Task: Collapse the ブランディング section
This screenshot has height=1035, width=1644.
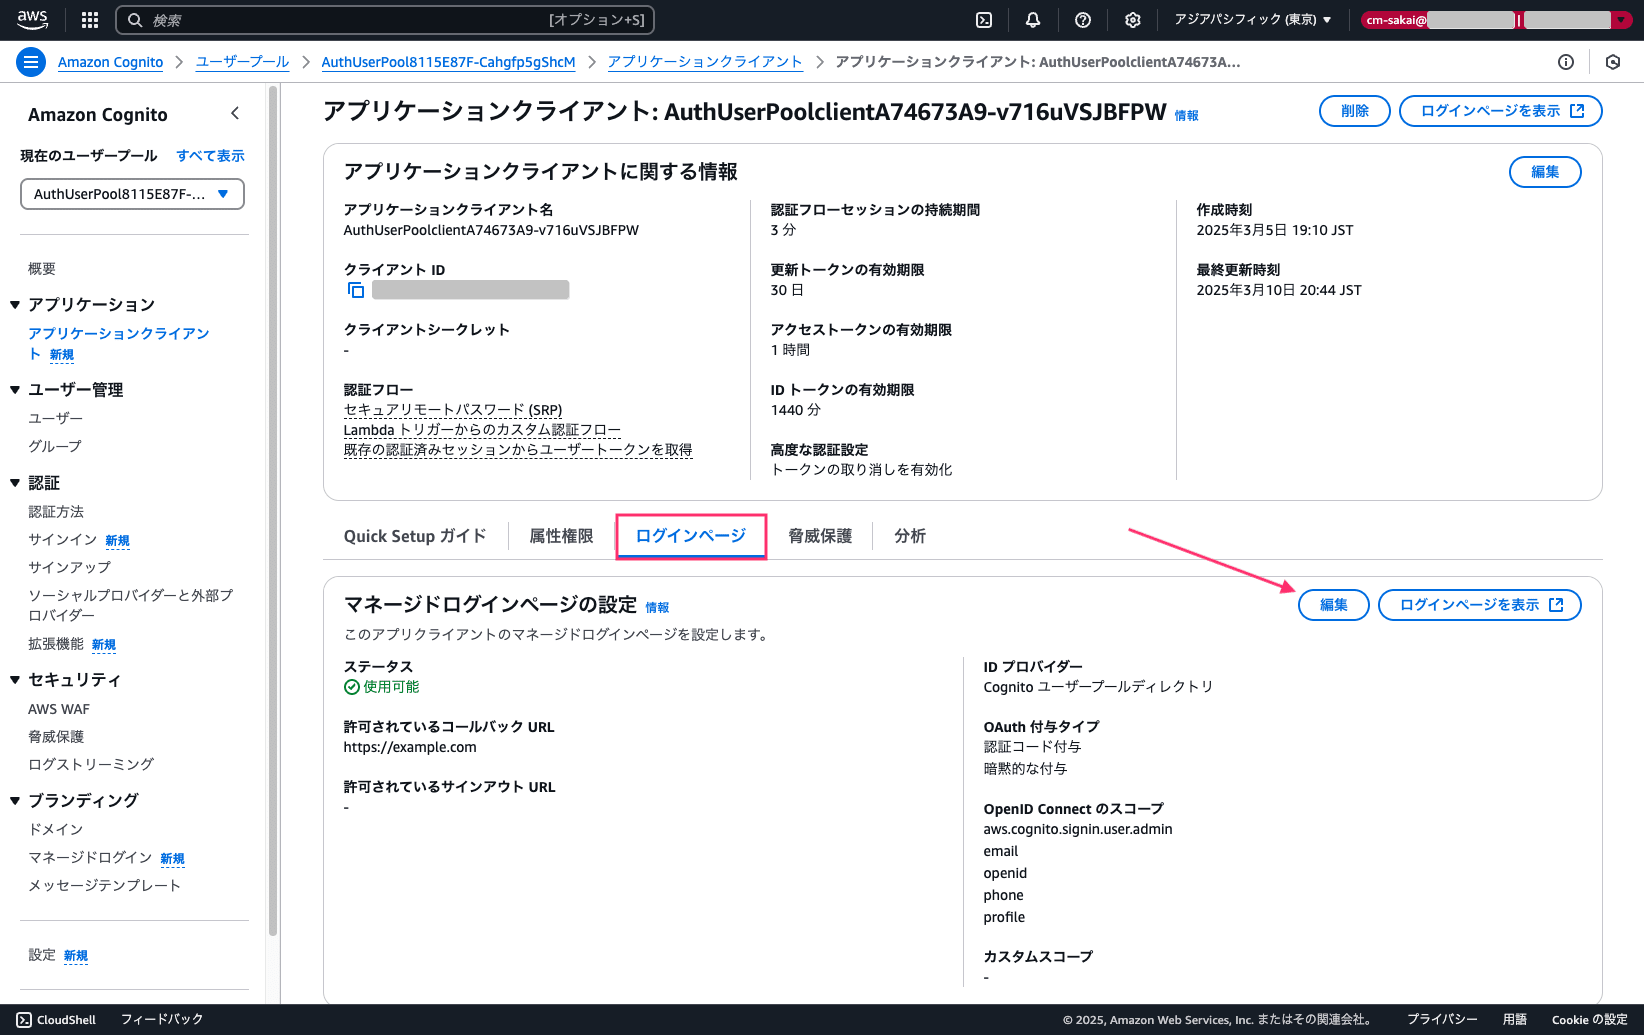Action: pos(15,801)
